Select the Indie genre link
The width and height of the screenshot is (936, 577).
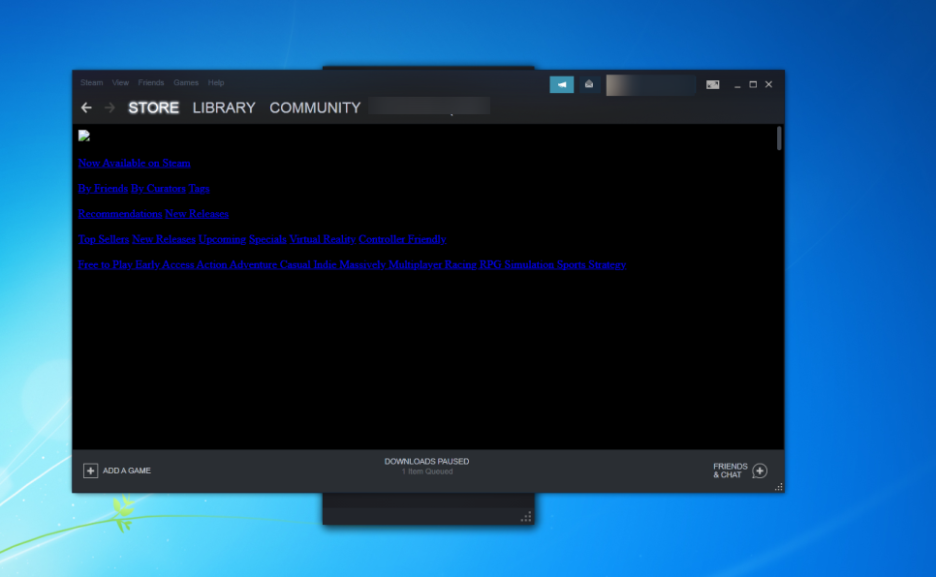(325, 264)
